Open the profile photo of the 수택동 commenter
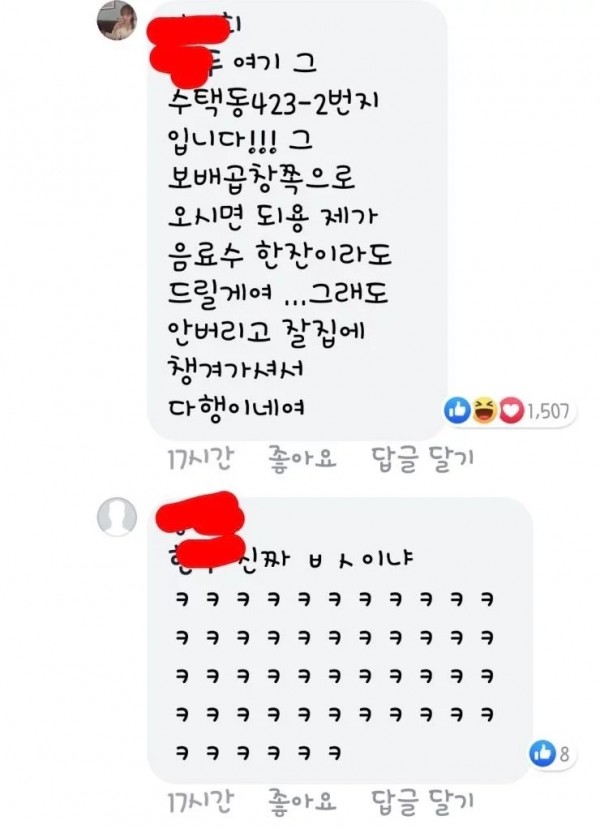This screenshot has width=600, height=829. tap(117, 21)
